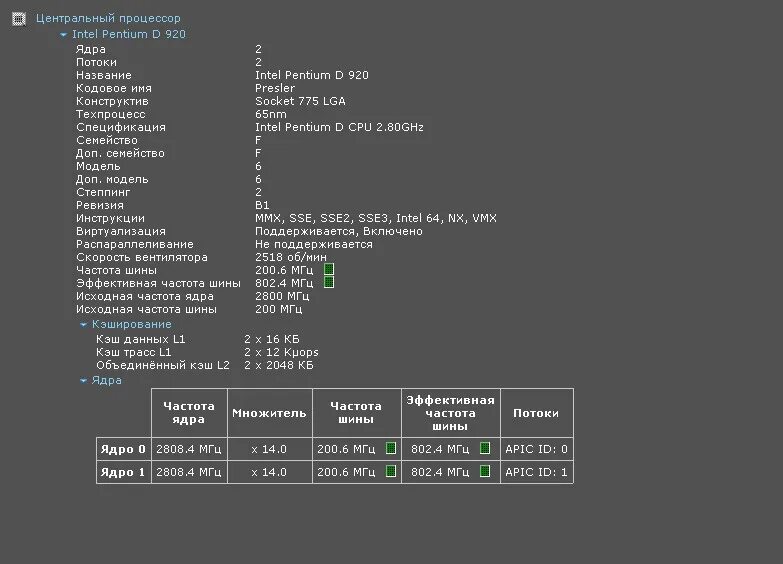Click the CPU chip icon beside Центральный процессор
Image resolution: width=783 pixels, height=564 pixels.
tap(18, 19)
